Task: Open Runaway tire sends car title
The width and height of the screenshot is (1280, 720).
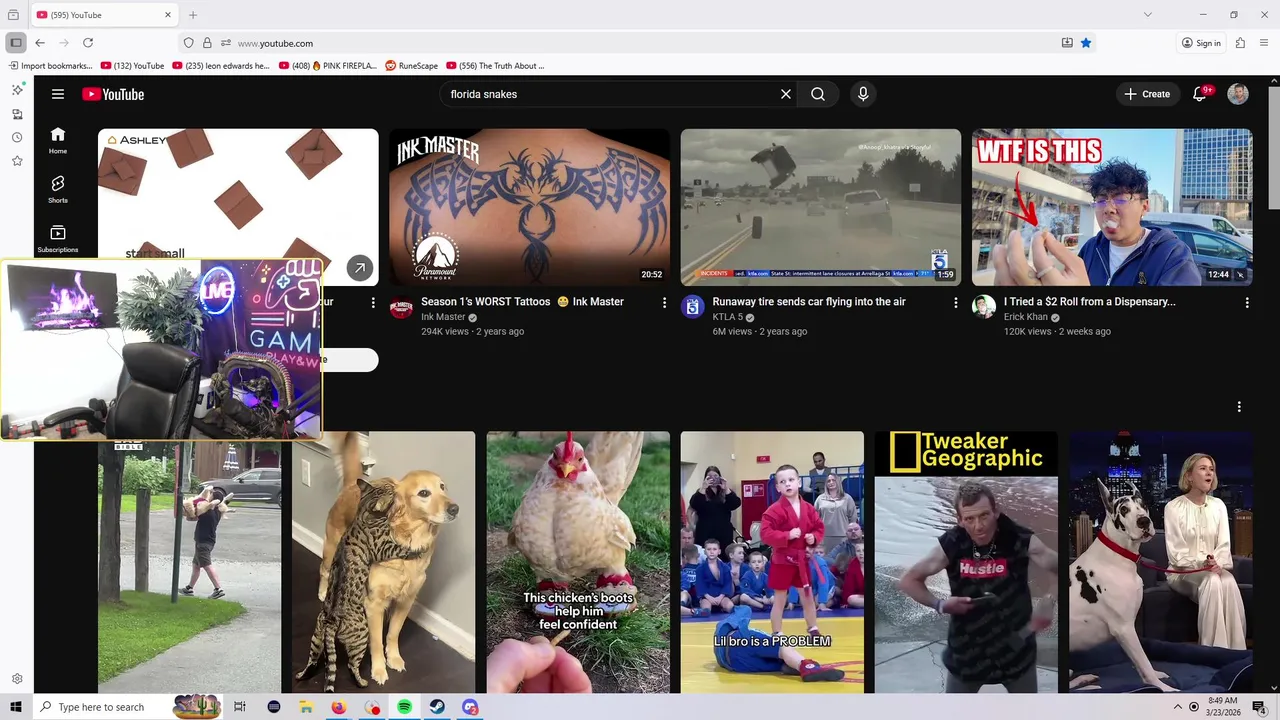Action: coord(809,302)
